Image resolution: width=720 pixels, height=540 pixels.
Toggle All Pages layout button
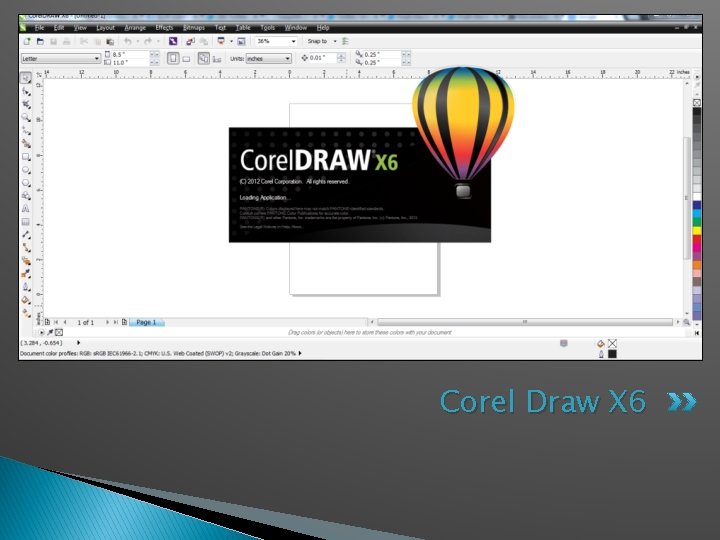[x=203, y=58]
